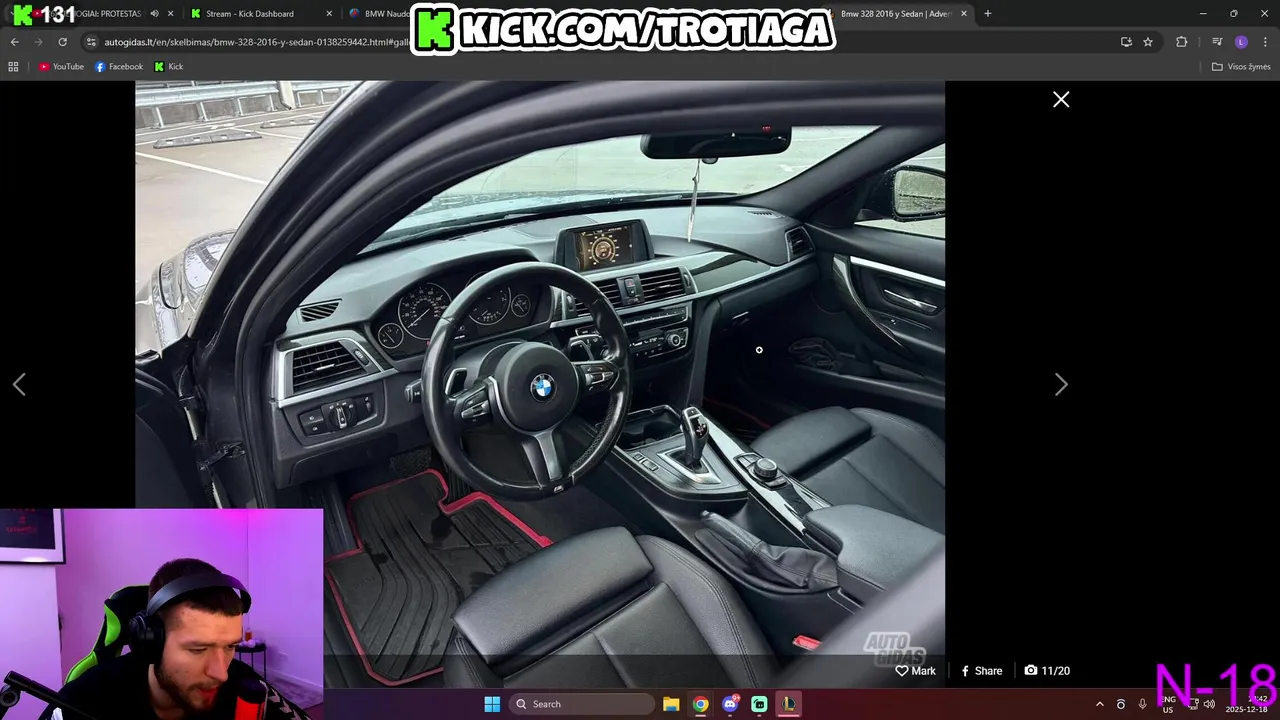This screenshot has width=1280, height=720.
Task: Go back in browser history
Action: (x=14, y=42)
